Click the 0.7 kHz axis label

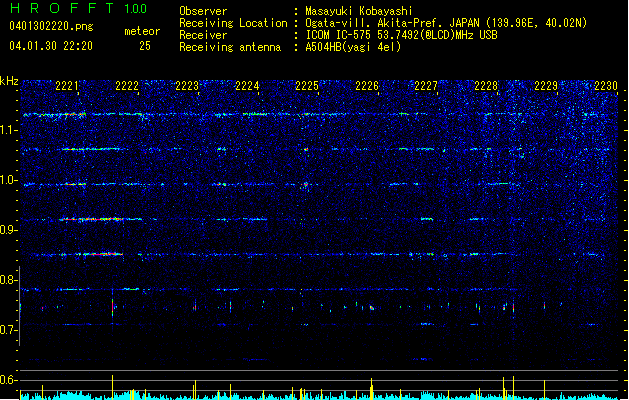[9, 330]
